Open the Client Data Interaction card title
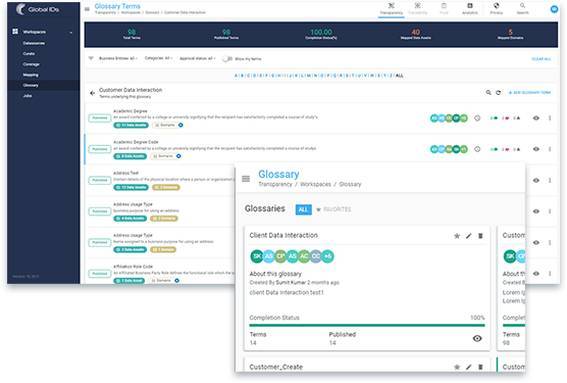Screen dimensions: 567x383 (284, 235)
